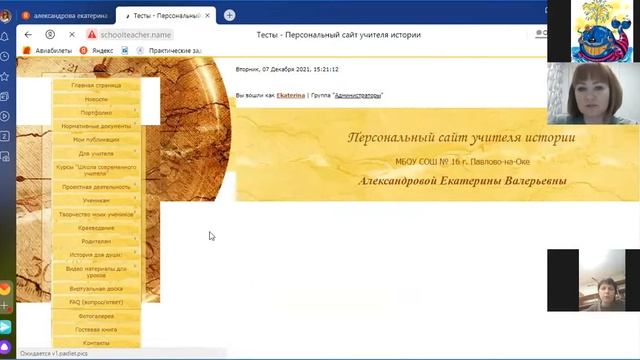
Task: Open favorites star icon in sidebar
Action: tap(5, 76)
